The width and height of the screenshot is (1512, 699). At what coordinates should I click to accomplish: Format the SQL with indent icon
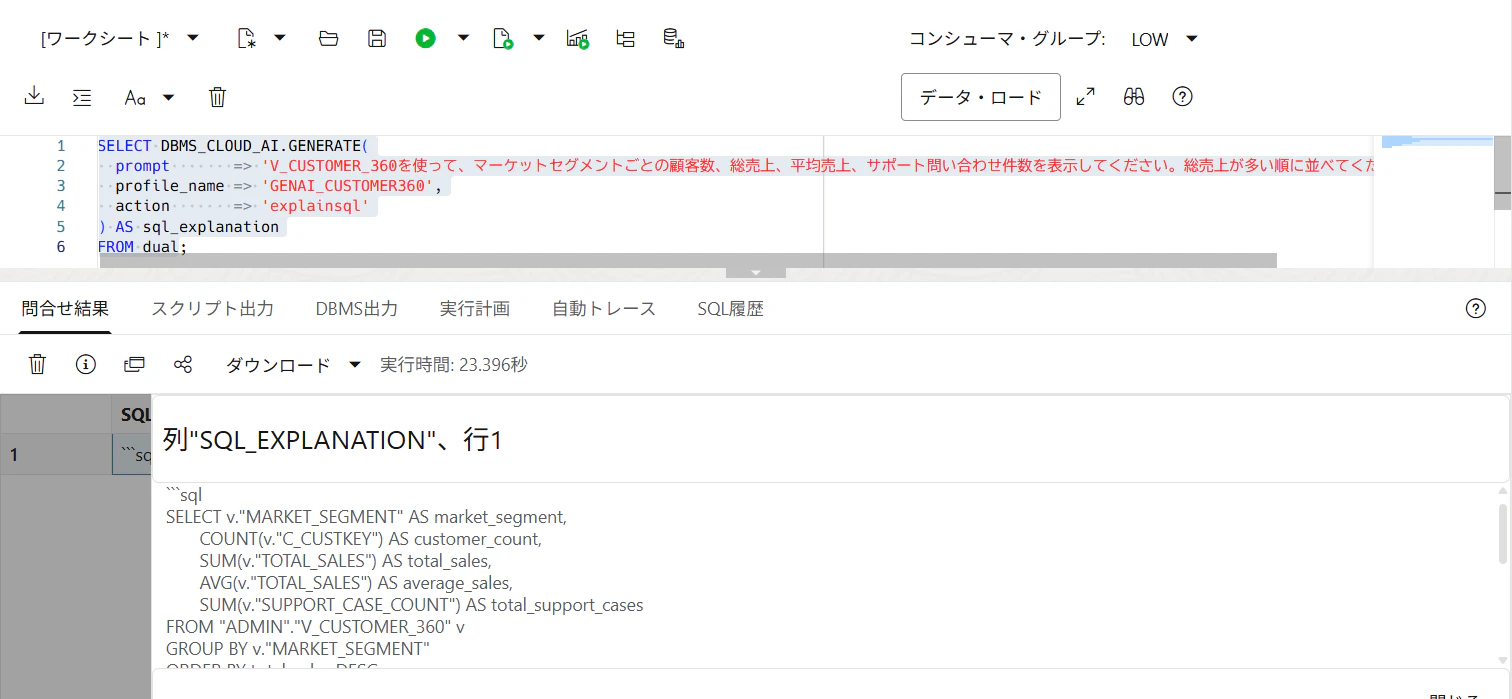click(x=82, y=97)
